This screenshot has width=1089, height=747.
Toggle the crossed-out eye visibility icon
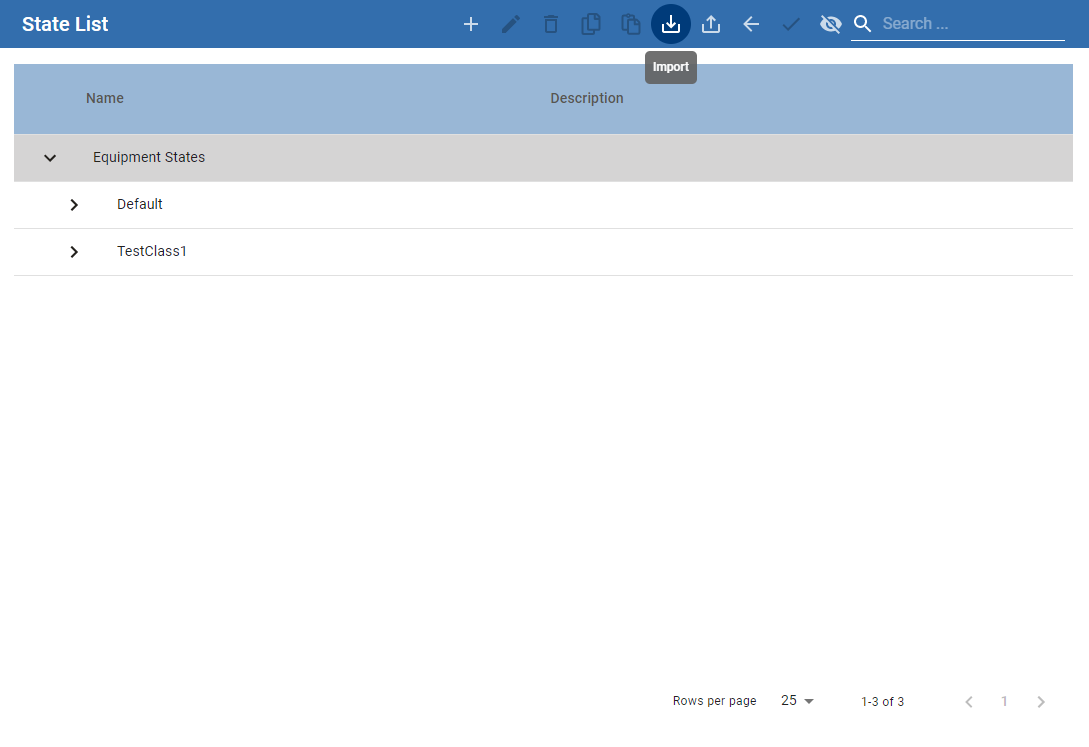coord(830,24)
